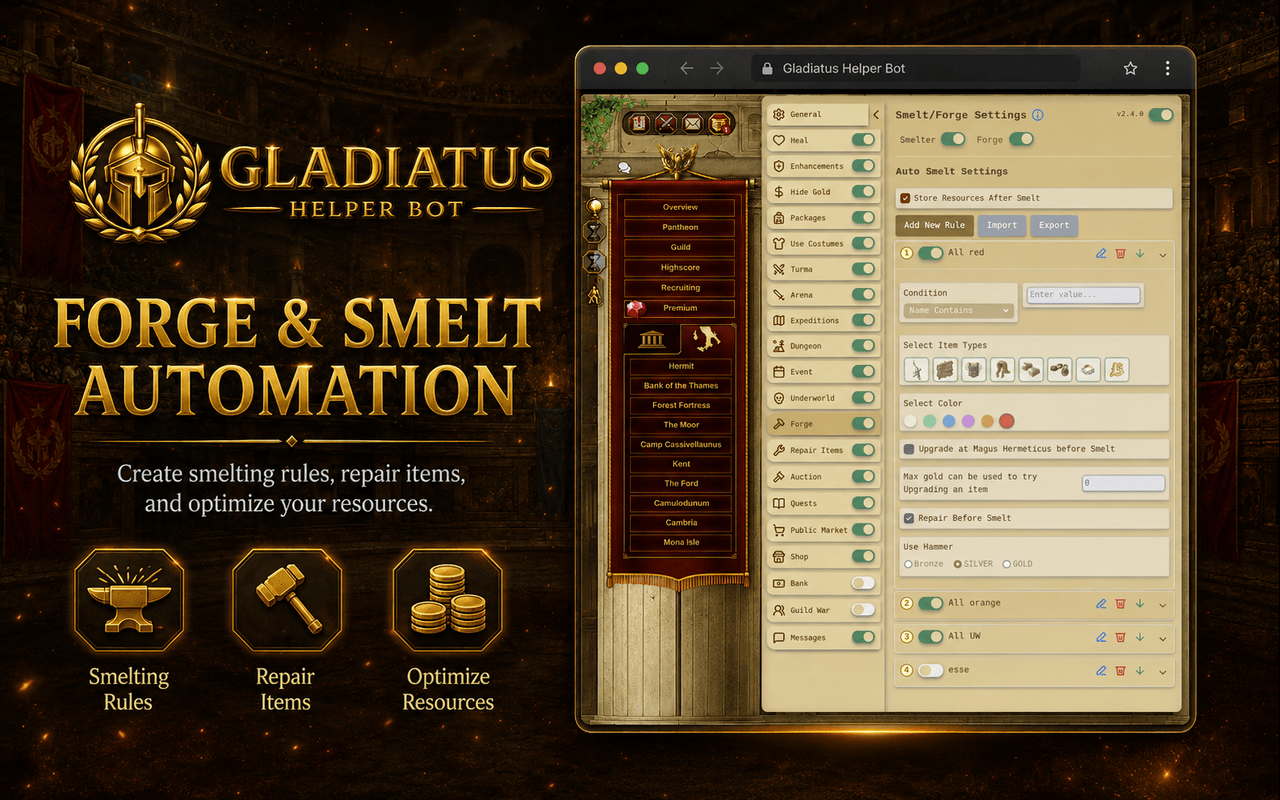The height and width of the screenshot is (800, 1280).
Task: Enable the 'esse' rule toggle
Action: [931, 671]
